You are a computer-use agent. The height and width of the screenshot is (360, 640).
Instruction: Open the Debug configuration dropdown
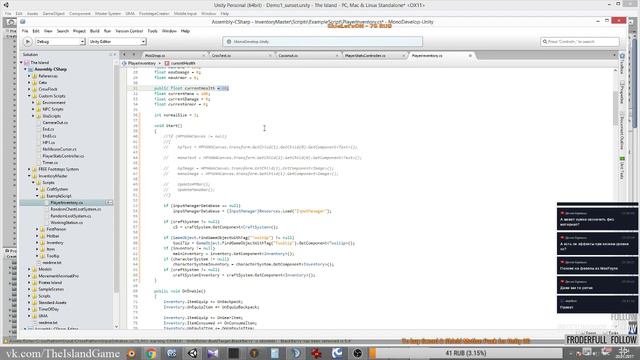60,42
